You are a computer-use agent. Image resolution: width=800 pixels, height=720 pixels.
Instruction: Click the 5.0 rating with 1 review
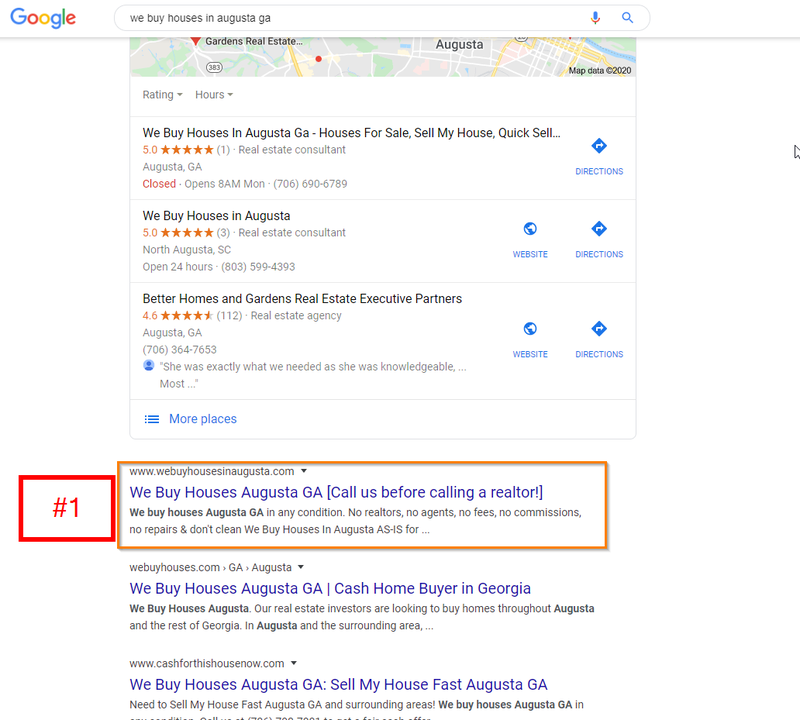click(x=186, y=150)
